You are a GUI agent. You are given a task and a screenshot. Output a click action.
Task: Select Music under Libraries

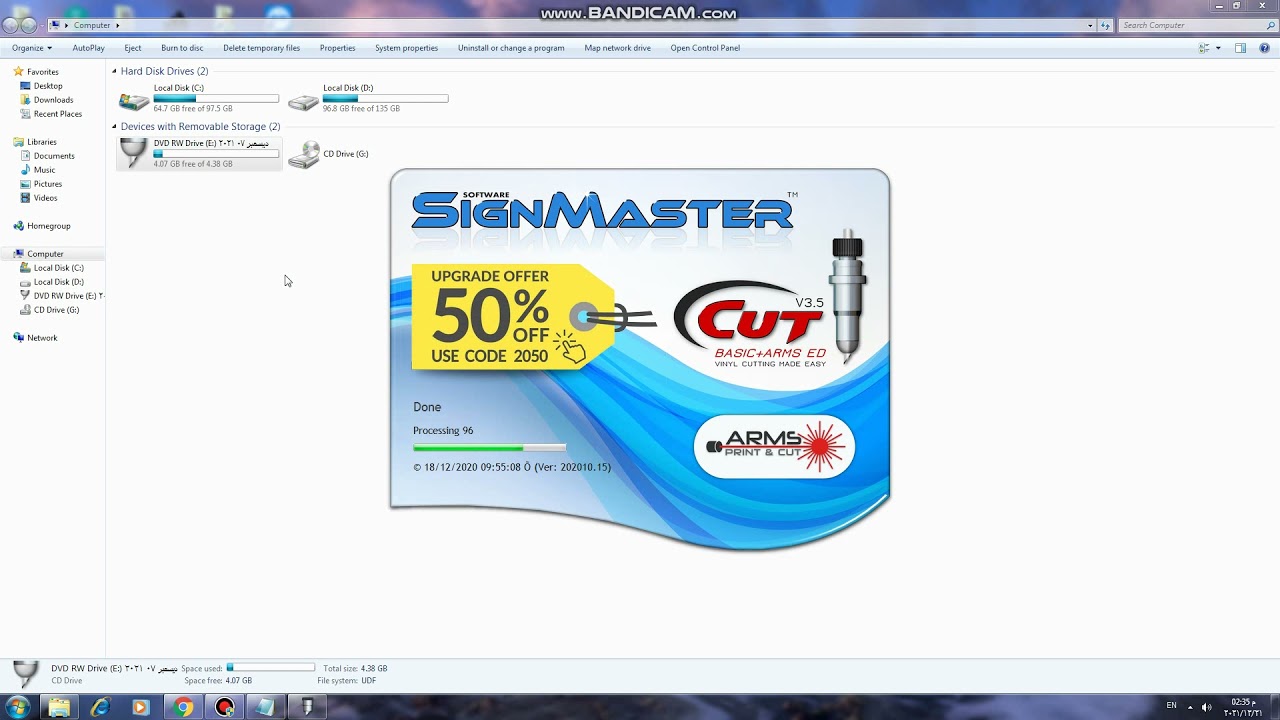point(44,170)
